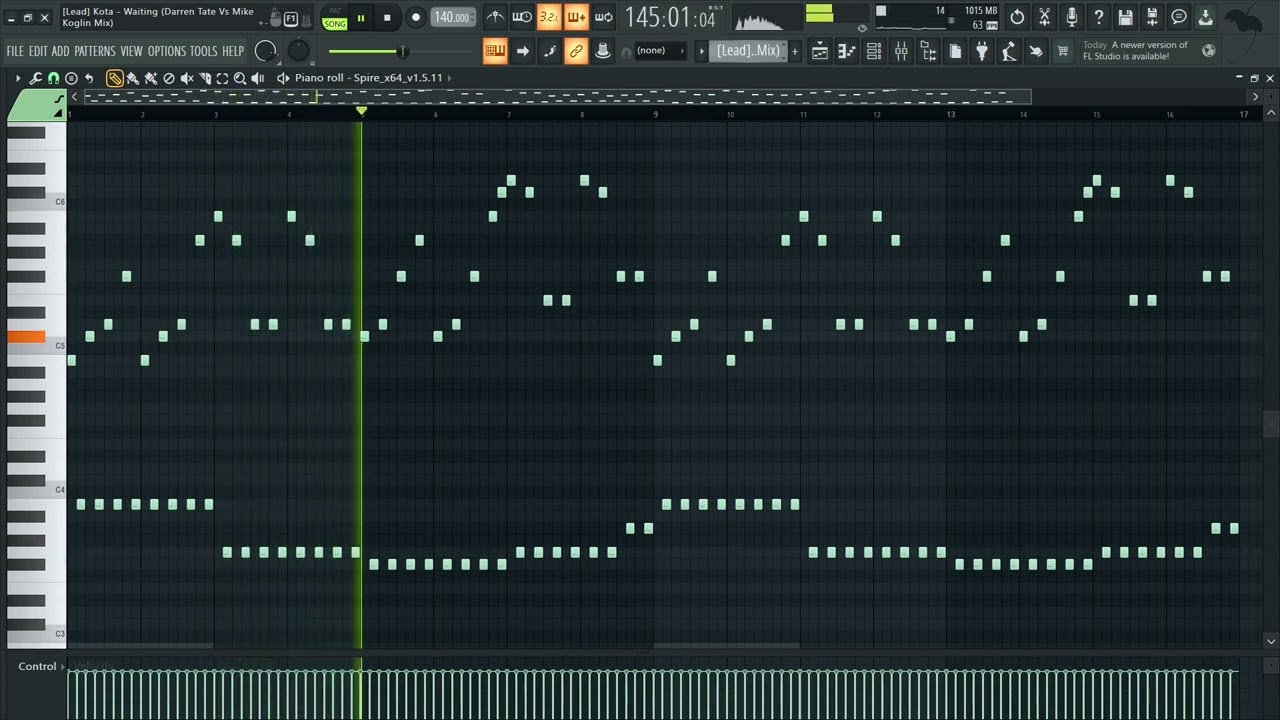This screenshot has height=720, width=1280.
Task: Open the PATTERNS menu
Action: click(95, 51)
